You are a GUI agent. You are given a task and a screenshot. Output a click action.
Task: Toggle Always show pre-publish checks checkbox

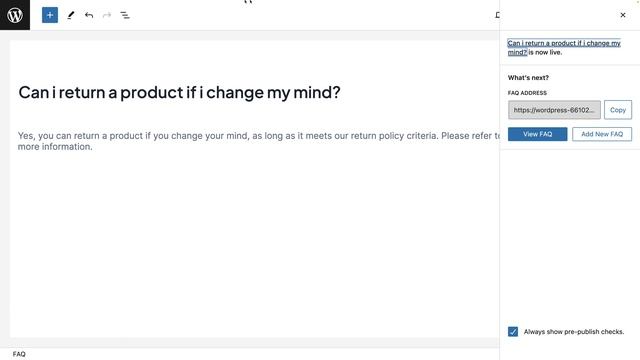[x=513, y=331]
